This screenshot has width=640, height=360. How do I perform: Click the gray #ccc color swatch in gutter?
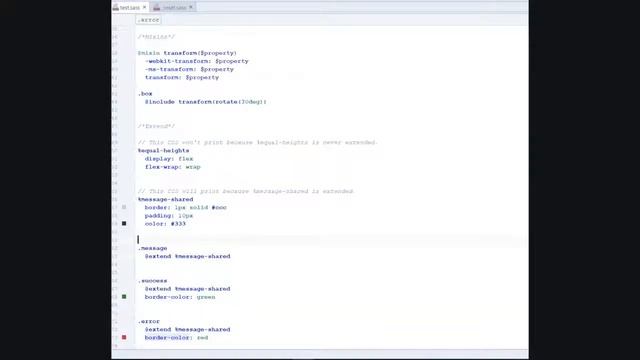coord(124,207)
